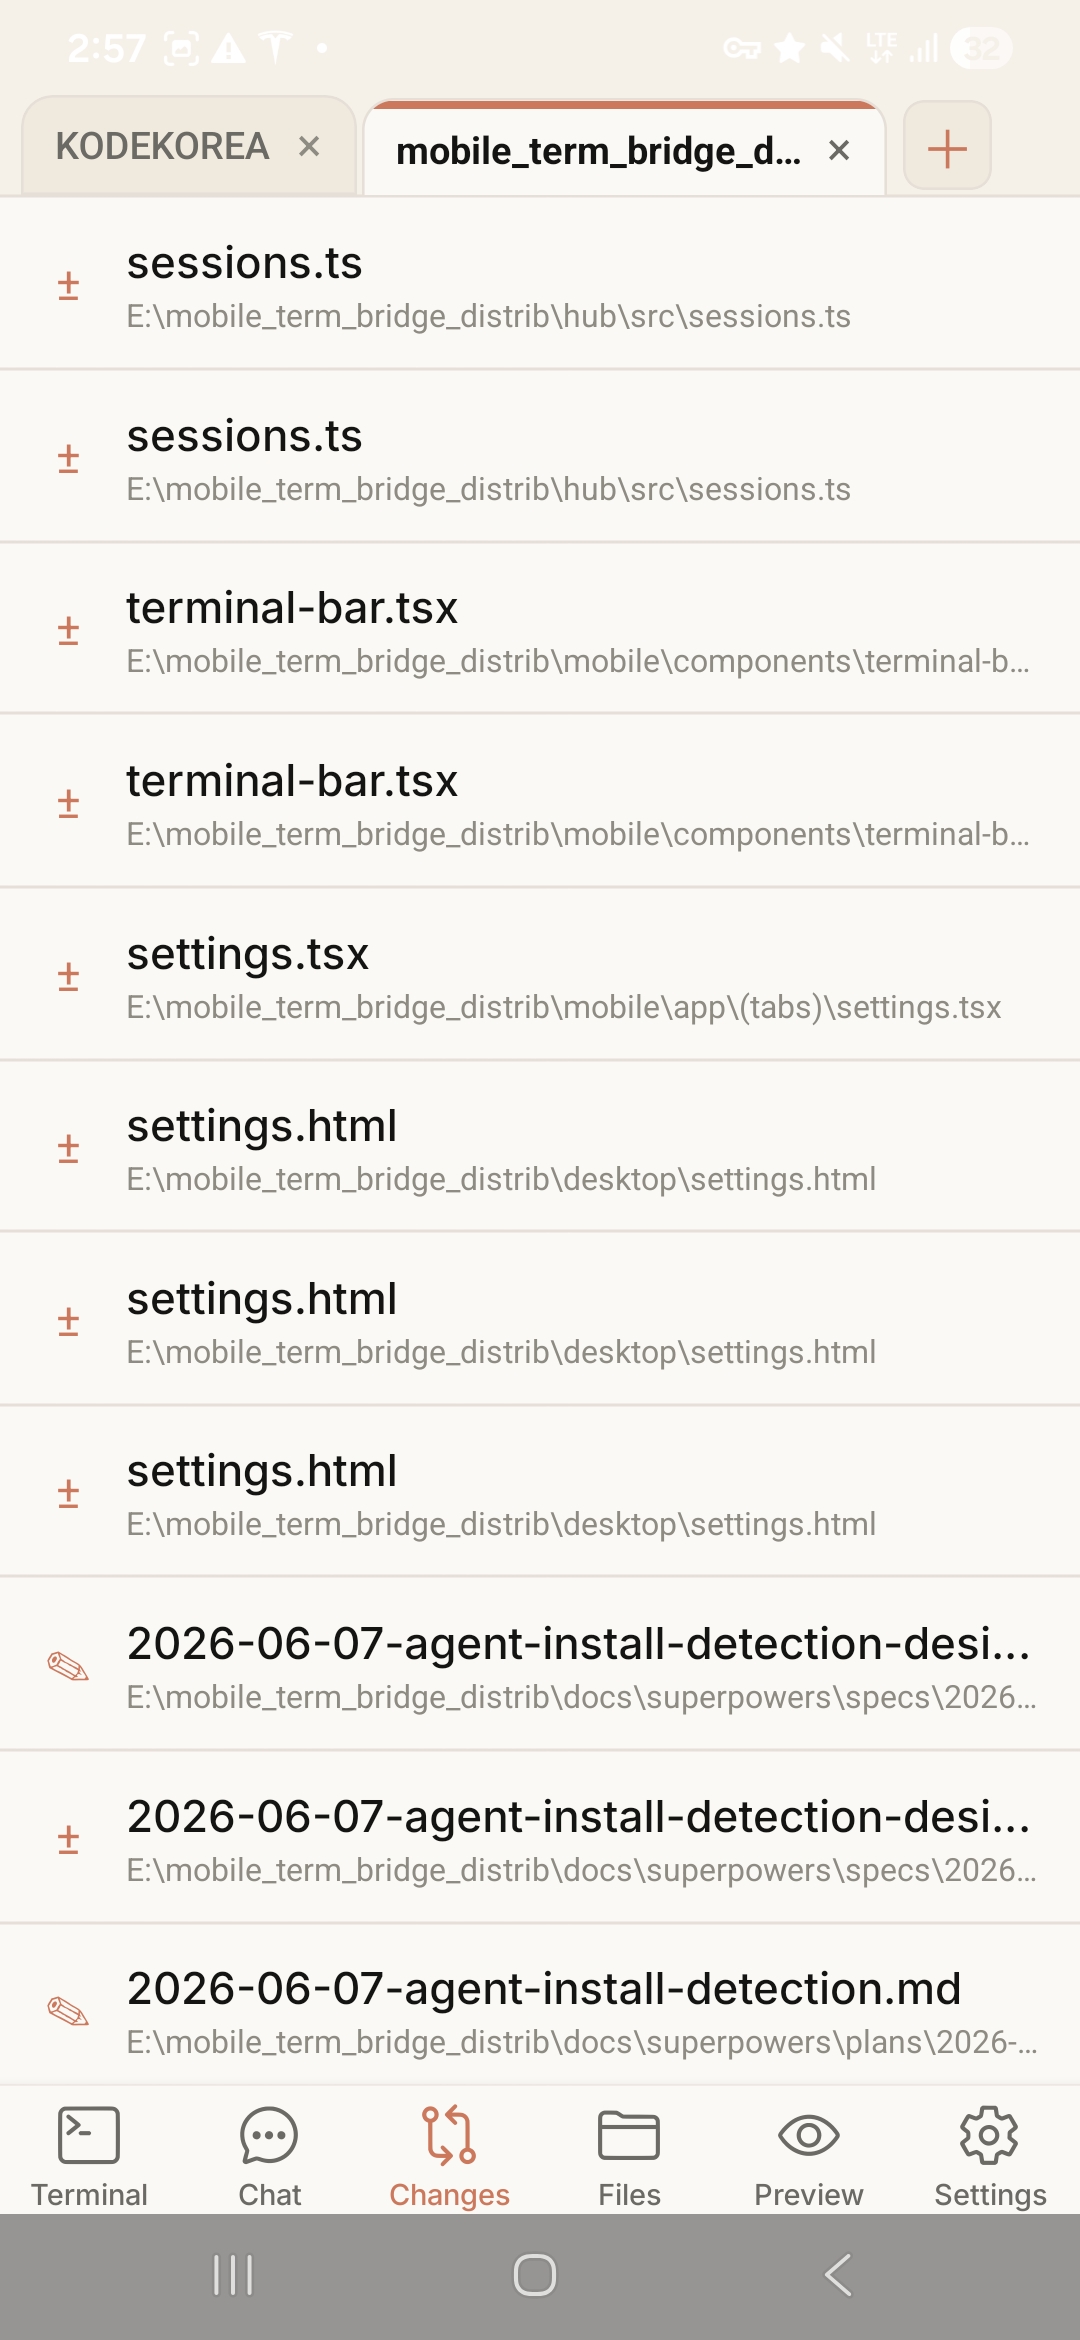
Task: Open the first sessions.ts change entry
Action: pyautogui.click(x=540, y=285)
